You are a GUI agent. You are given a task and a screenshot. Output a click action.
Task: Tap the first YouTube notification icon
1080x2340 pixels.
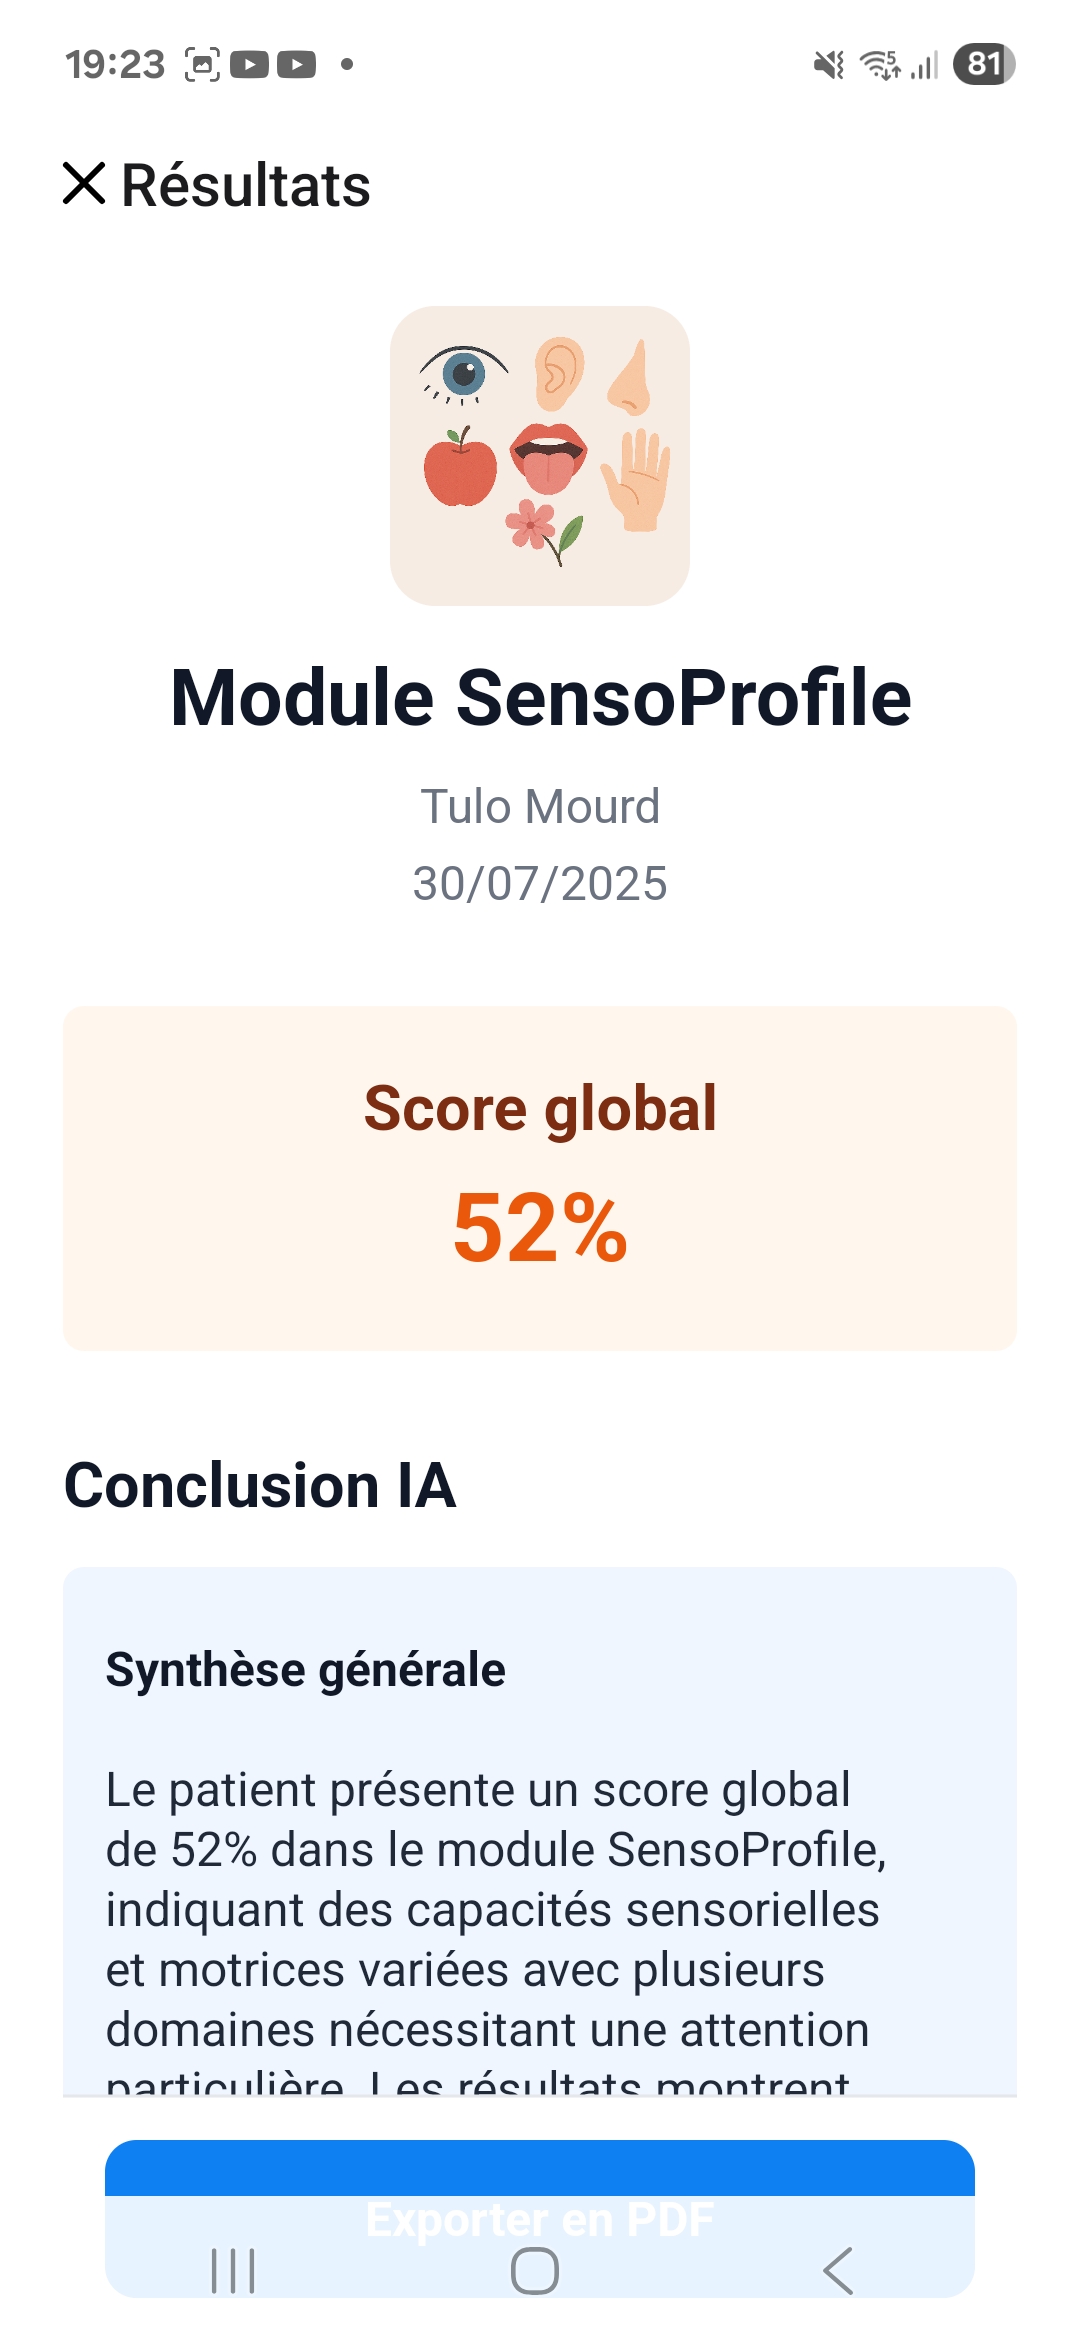click(249, 65)
